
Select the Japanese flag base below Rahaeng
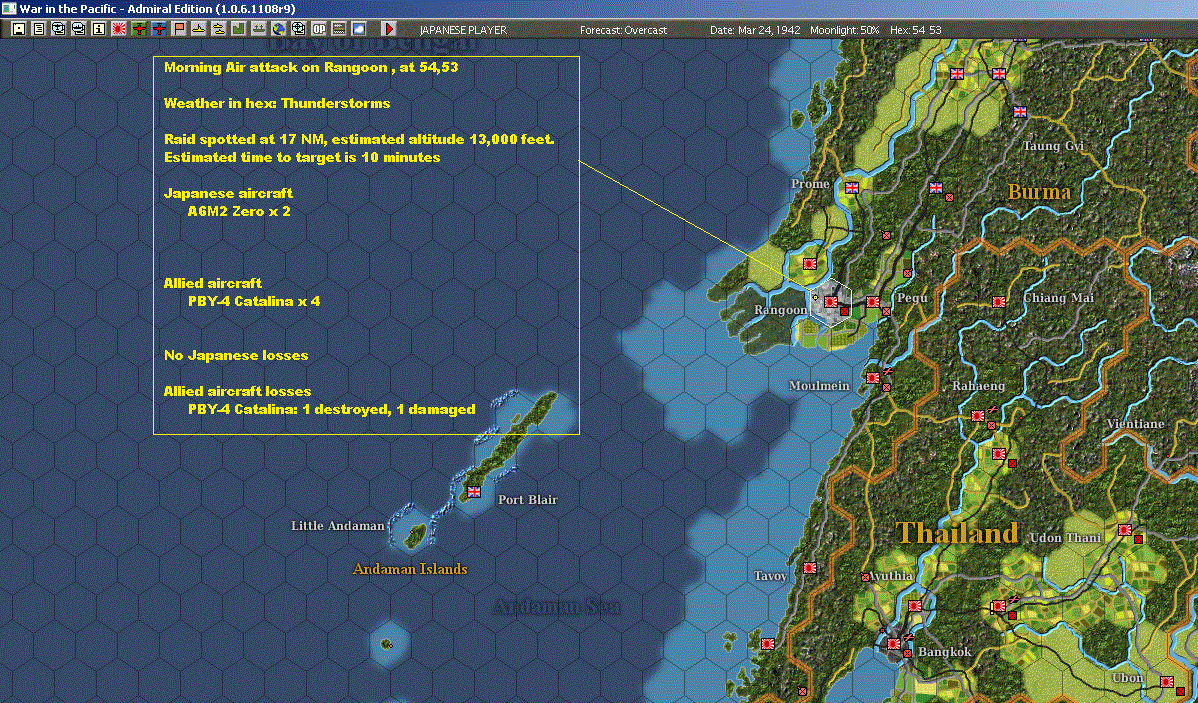pyautogui.click(x=977, y=416)
